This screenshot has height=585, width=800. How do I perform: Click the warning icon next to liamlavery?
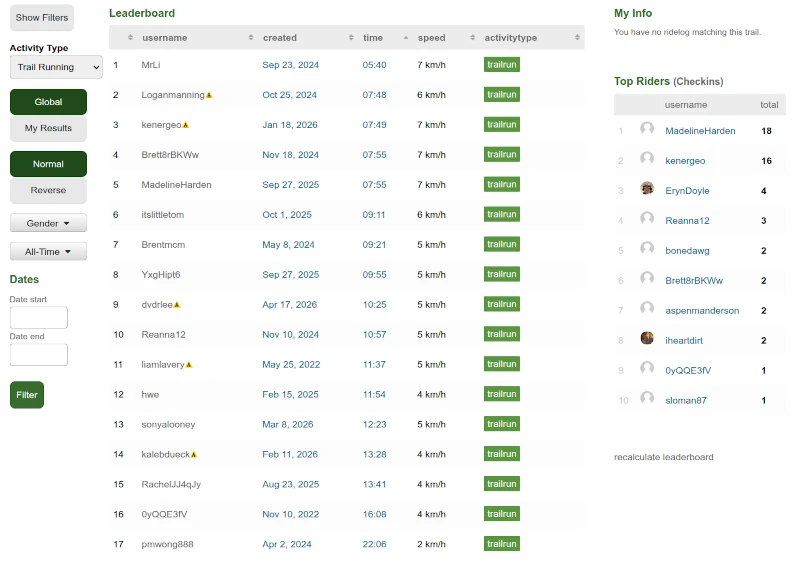[189, 365]
